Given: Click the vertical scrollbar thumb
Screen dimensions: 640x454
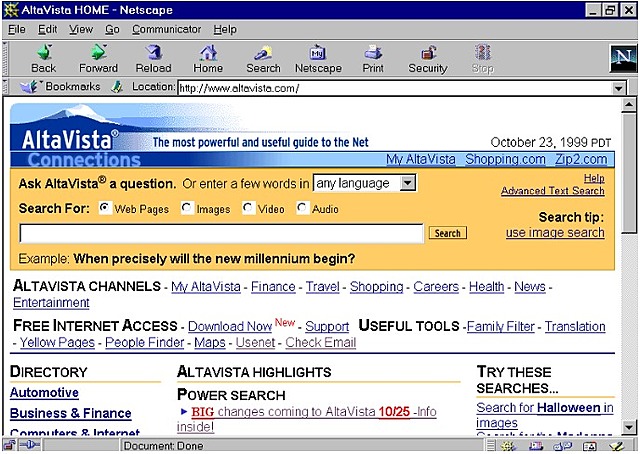Looking at the screenshot, I should coord(629,174).
